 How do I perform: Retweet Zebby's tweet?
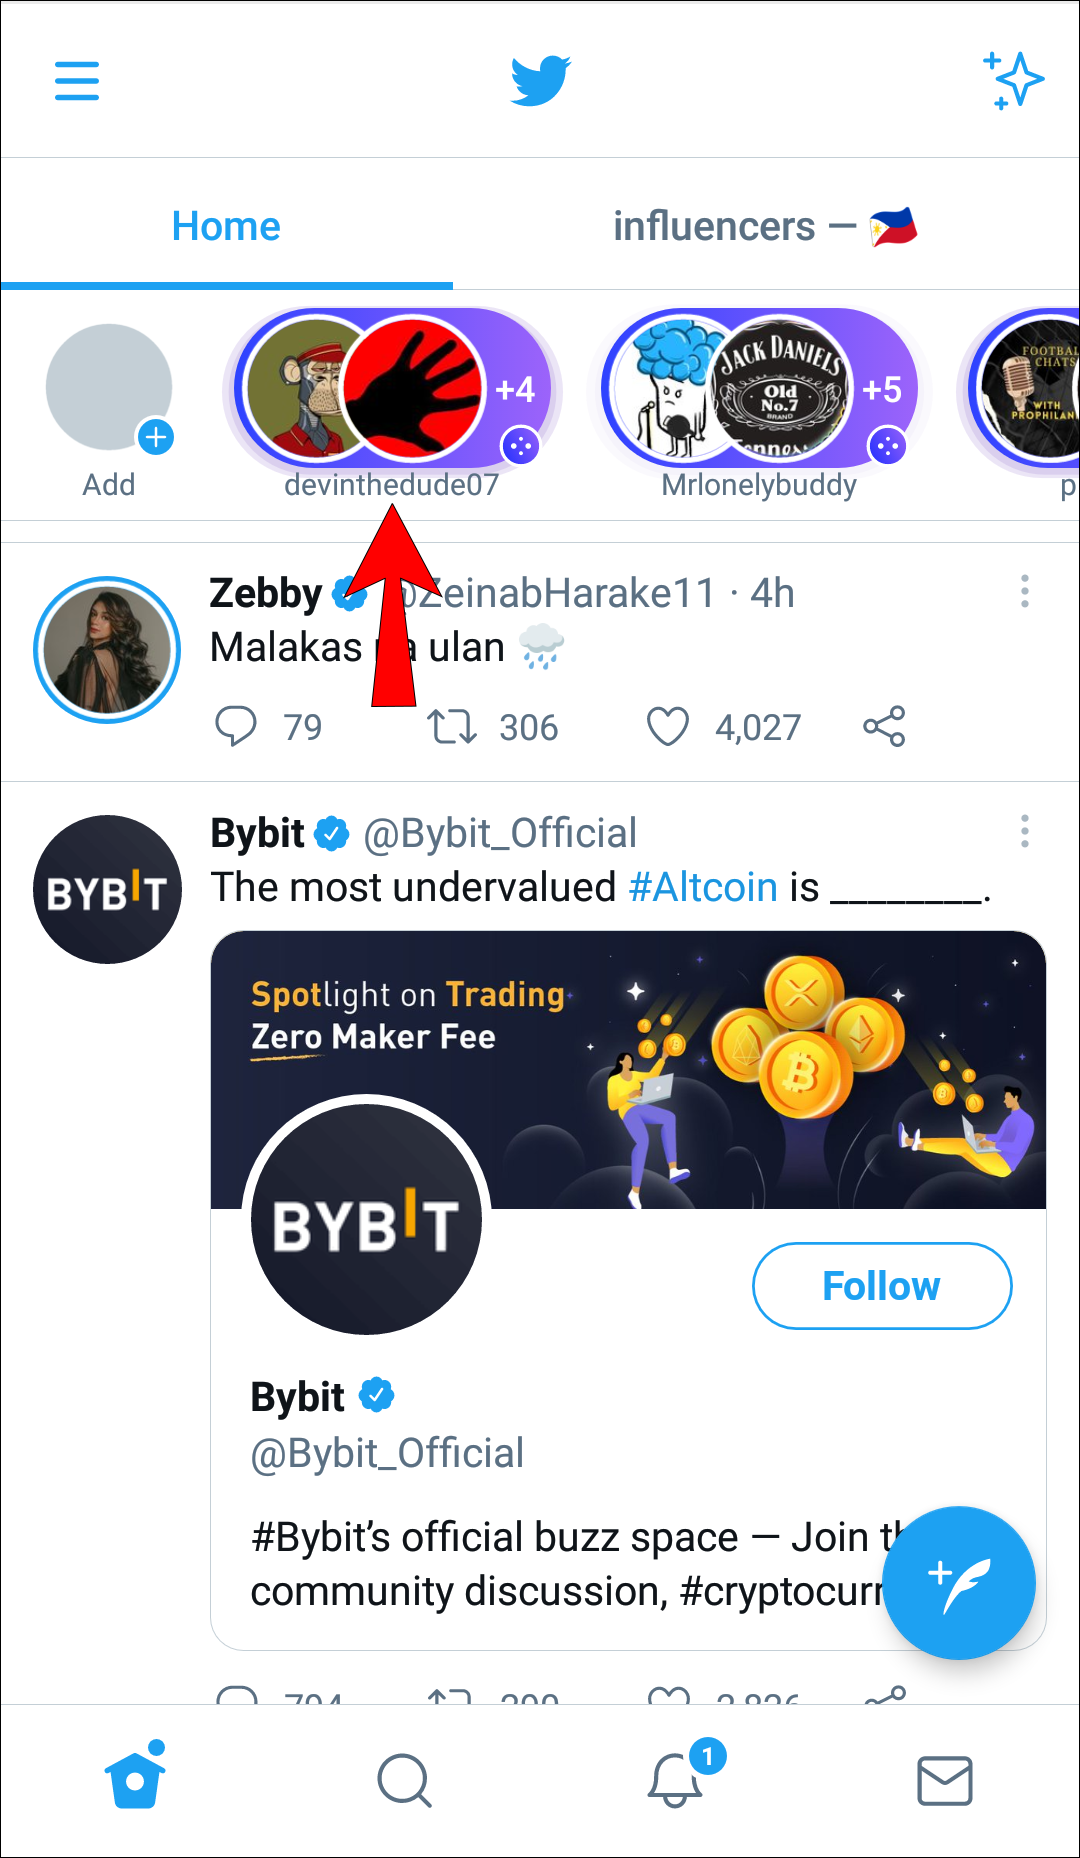[x=452, y=727]
